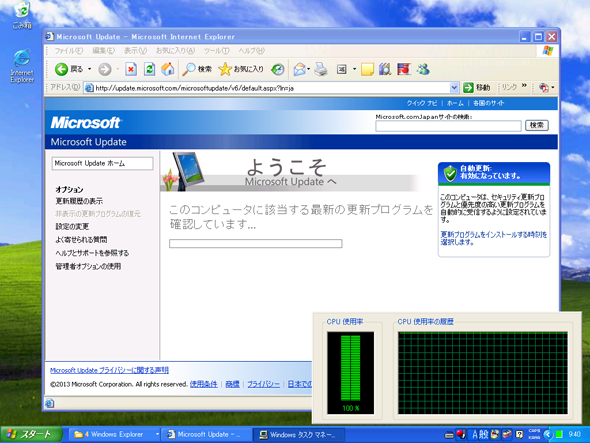Click the Privacy (プライバシー) footer link
The image size is (590, 443).
[x=263, y=384]
